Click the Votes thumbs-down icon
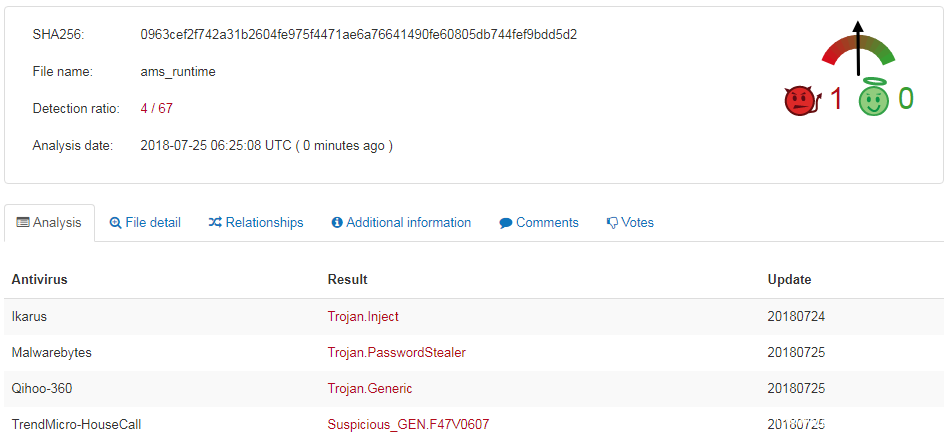Image resolution: width=946 pixels, height=440 pixels. click(612, 223)
